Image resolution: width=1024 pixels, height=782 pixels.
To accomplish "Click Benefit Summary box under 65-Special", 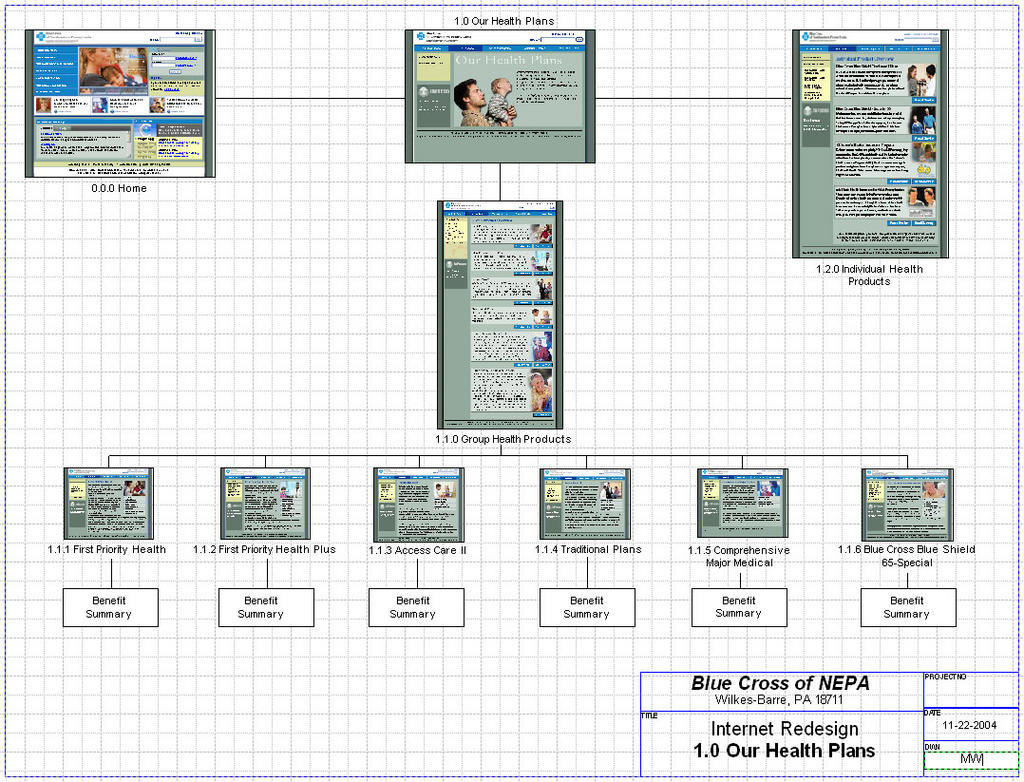I will point(908,608).
